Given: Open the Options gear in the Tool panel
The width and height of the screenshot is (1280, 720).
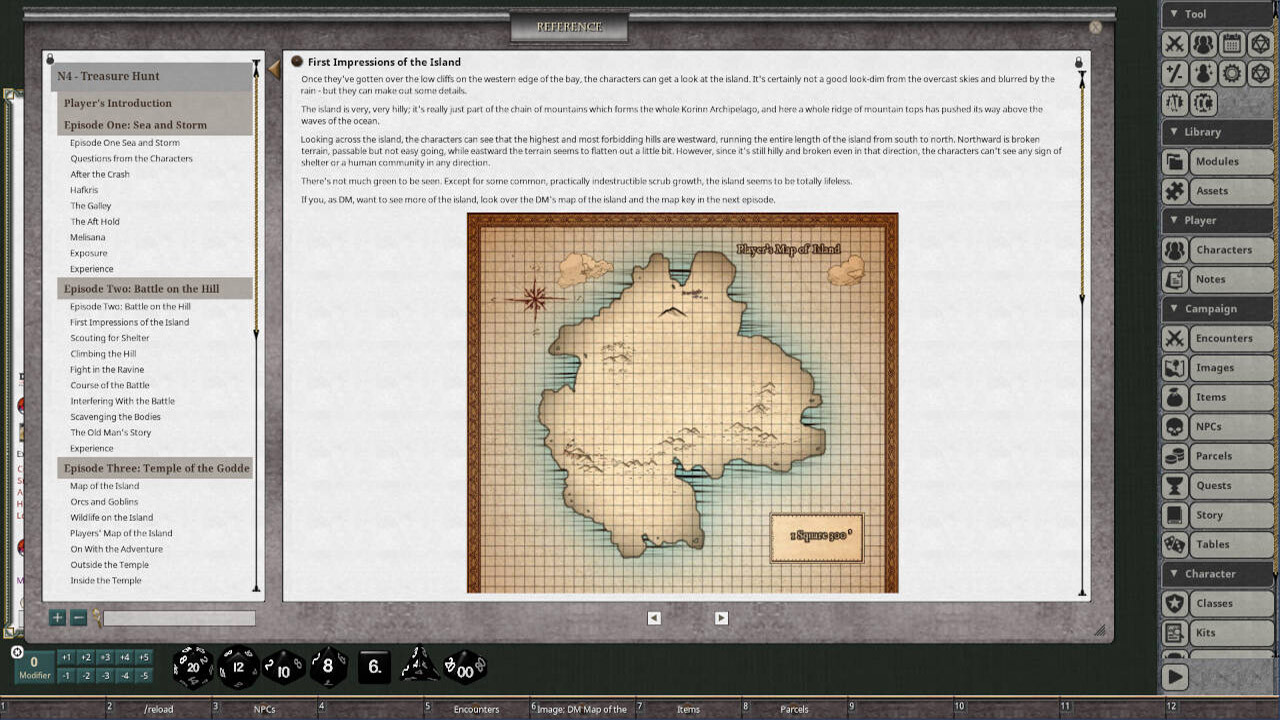Looking at the screenshot, I should 1233,73.
